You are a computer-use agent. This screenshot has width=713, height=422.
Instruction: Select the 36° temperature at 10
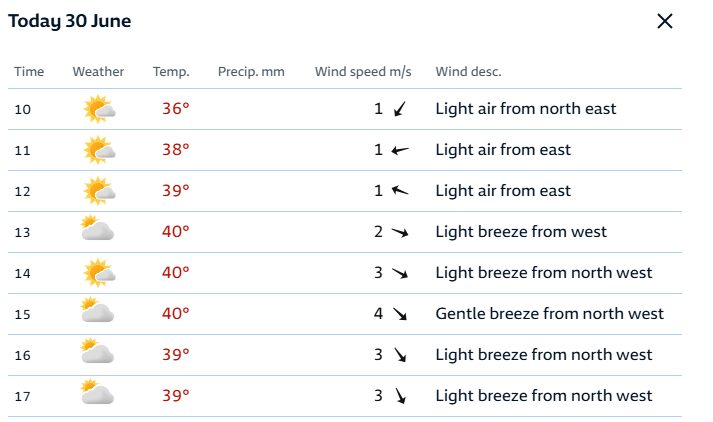tap(176, 109)
